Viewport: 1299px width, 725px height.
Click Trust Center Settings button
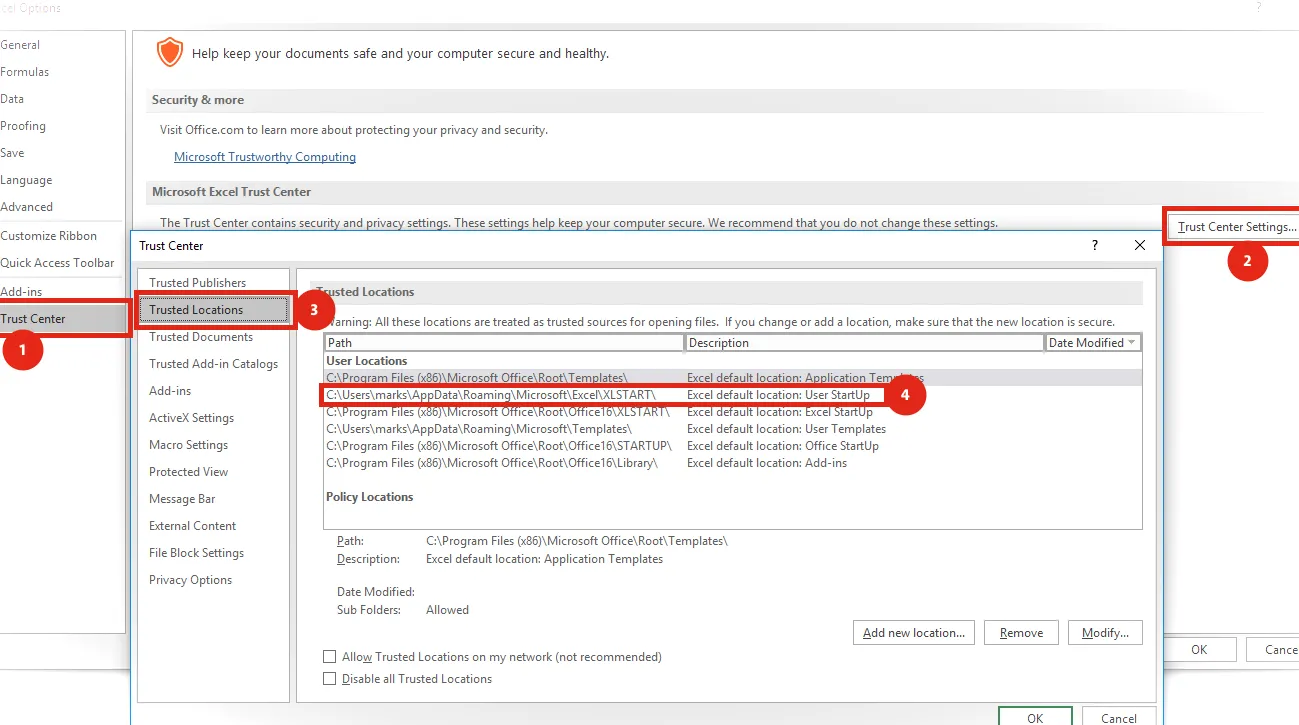click(x=1235, y=227)
